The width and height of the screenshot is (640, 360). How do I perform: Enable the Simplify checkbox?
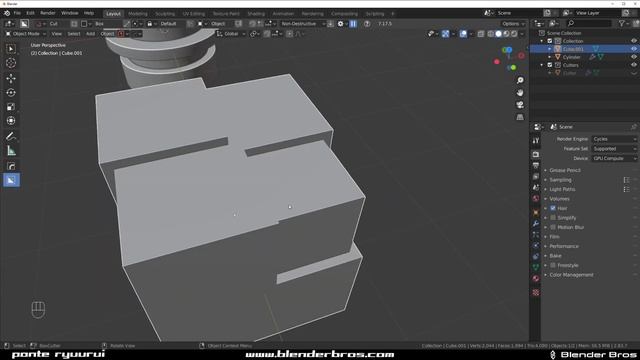coord(553,218)
